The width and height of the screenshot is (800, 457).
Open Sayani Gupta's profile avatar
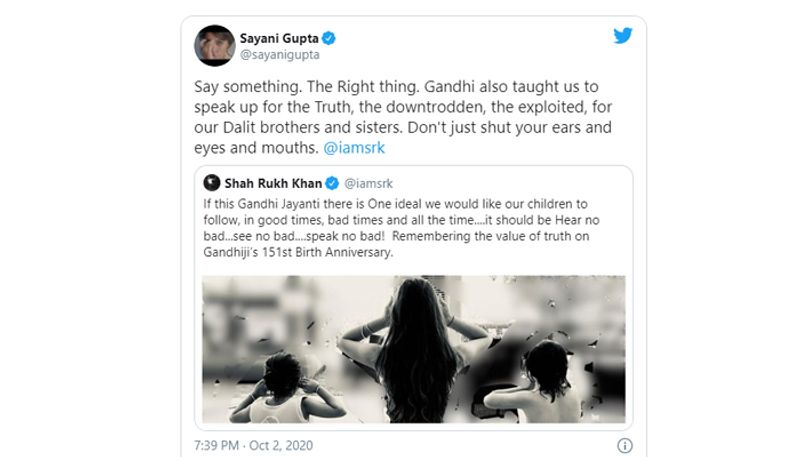tap(214, 45)
